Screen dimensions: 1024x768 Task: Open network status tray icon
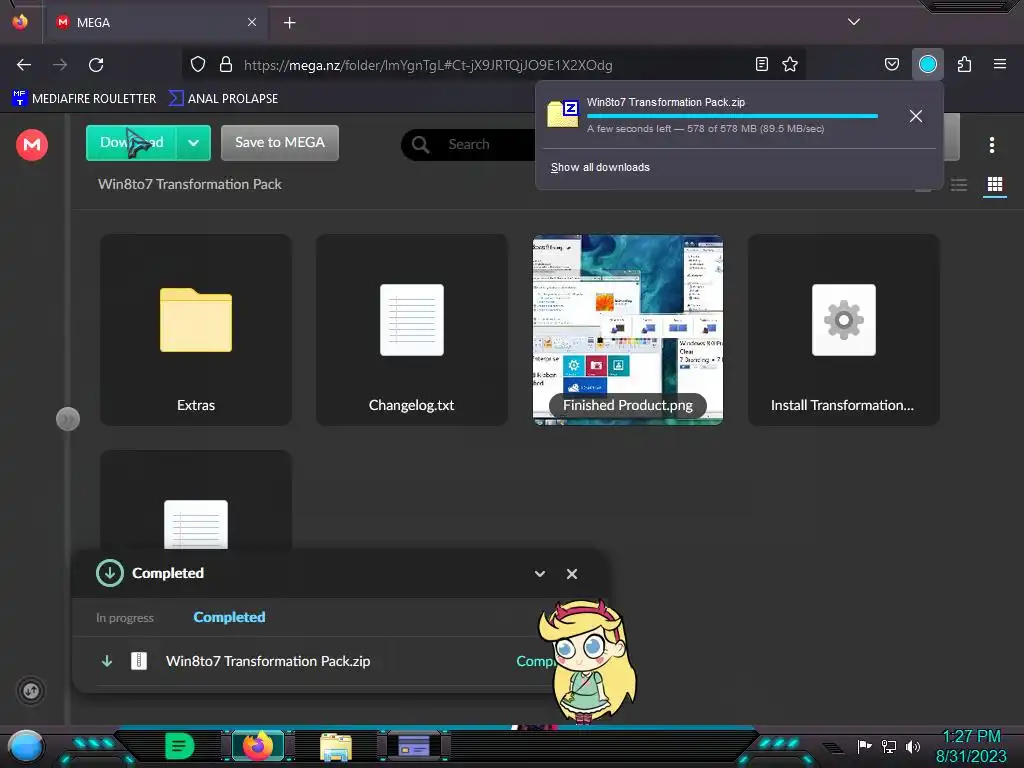coord(888,746)
